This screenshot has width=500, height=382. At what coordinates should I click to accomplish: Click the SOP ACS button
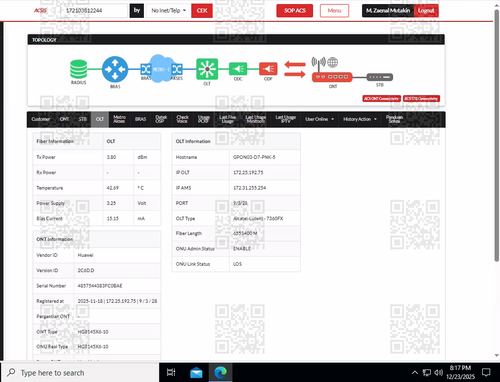pos(295,11)
